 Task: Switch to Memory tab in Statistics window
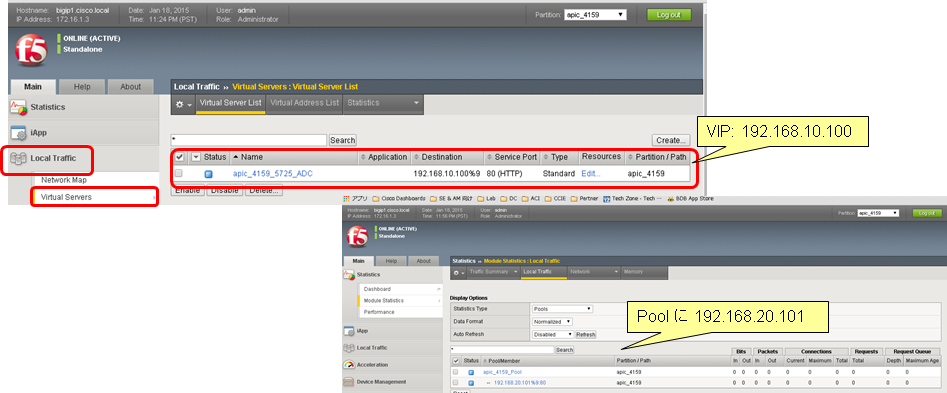[x=633, y=272]
